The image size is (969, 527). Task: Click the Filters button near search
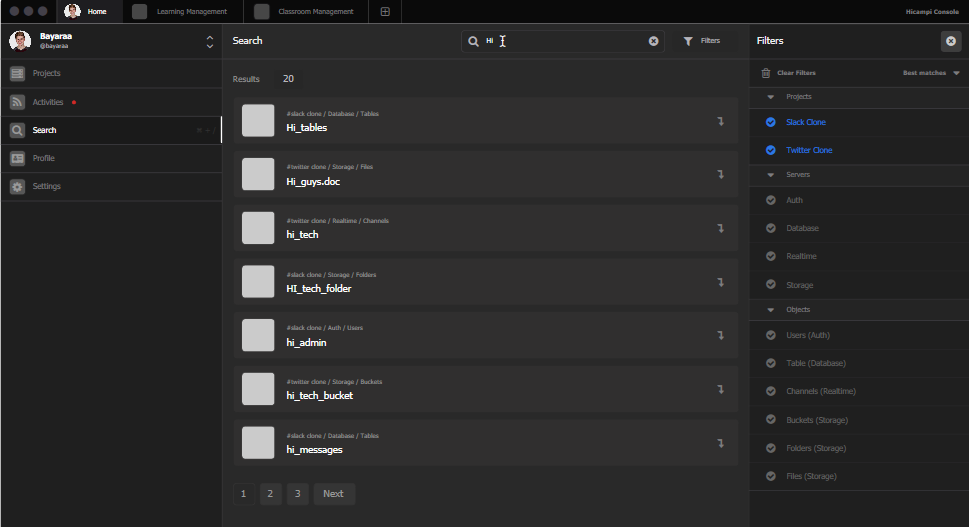(701, 41)
